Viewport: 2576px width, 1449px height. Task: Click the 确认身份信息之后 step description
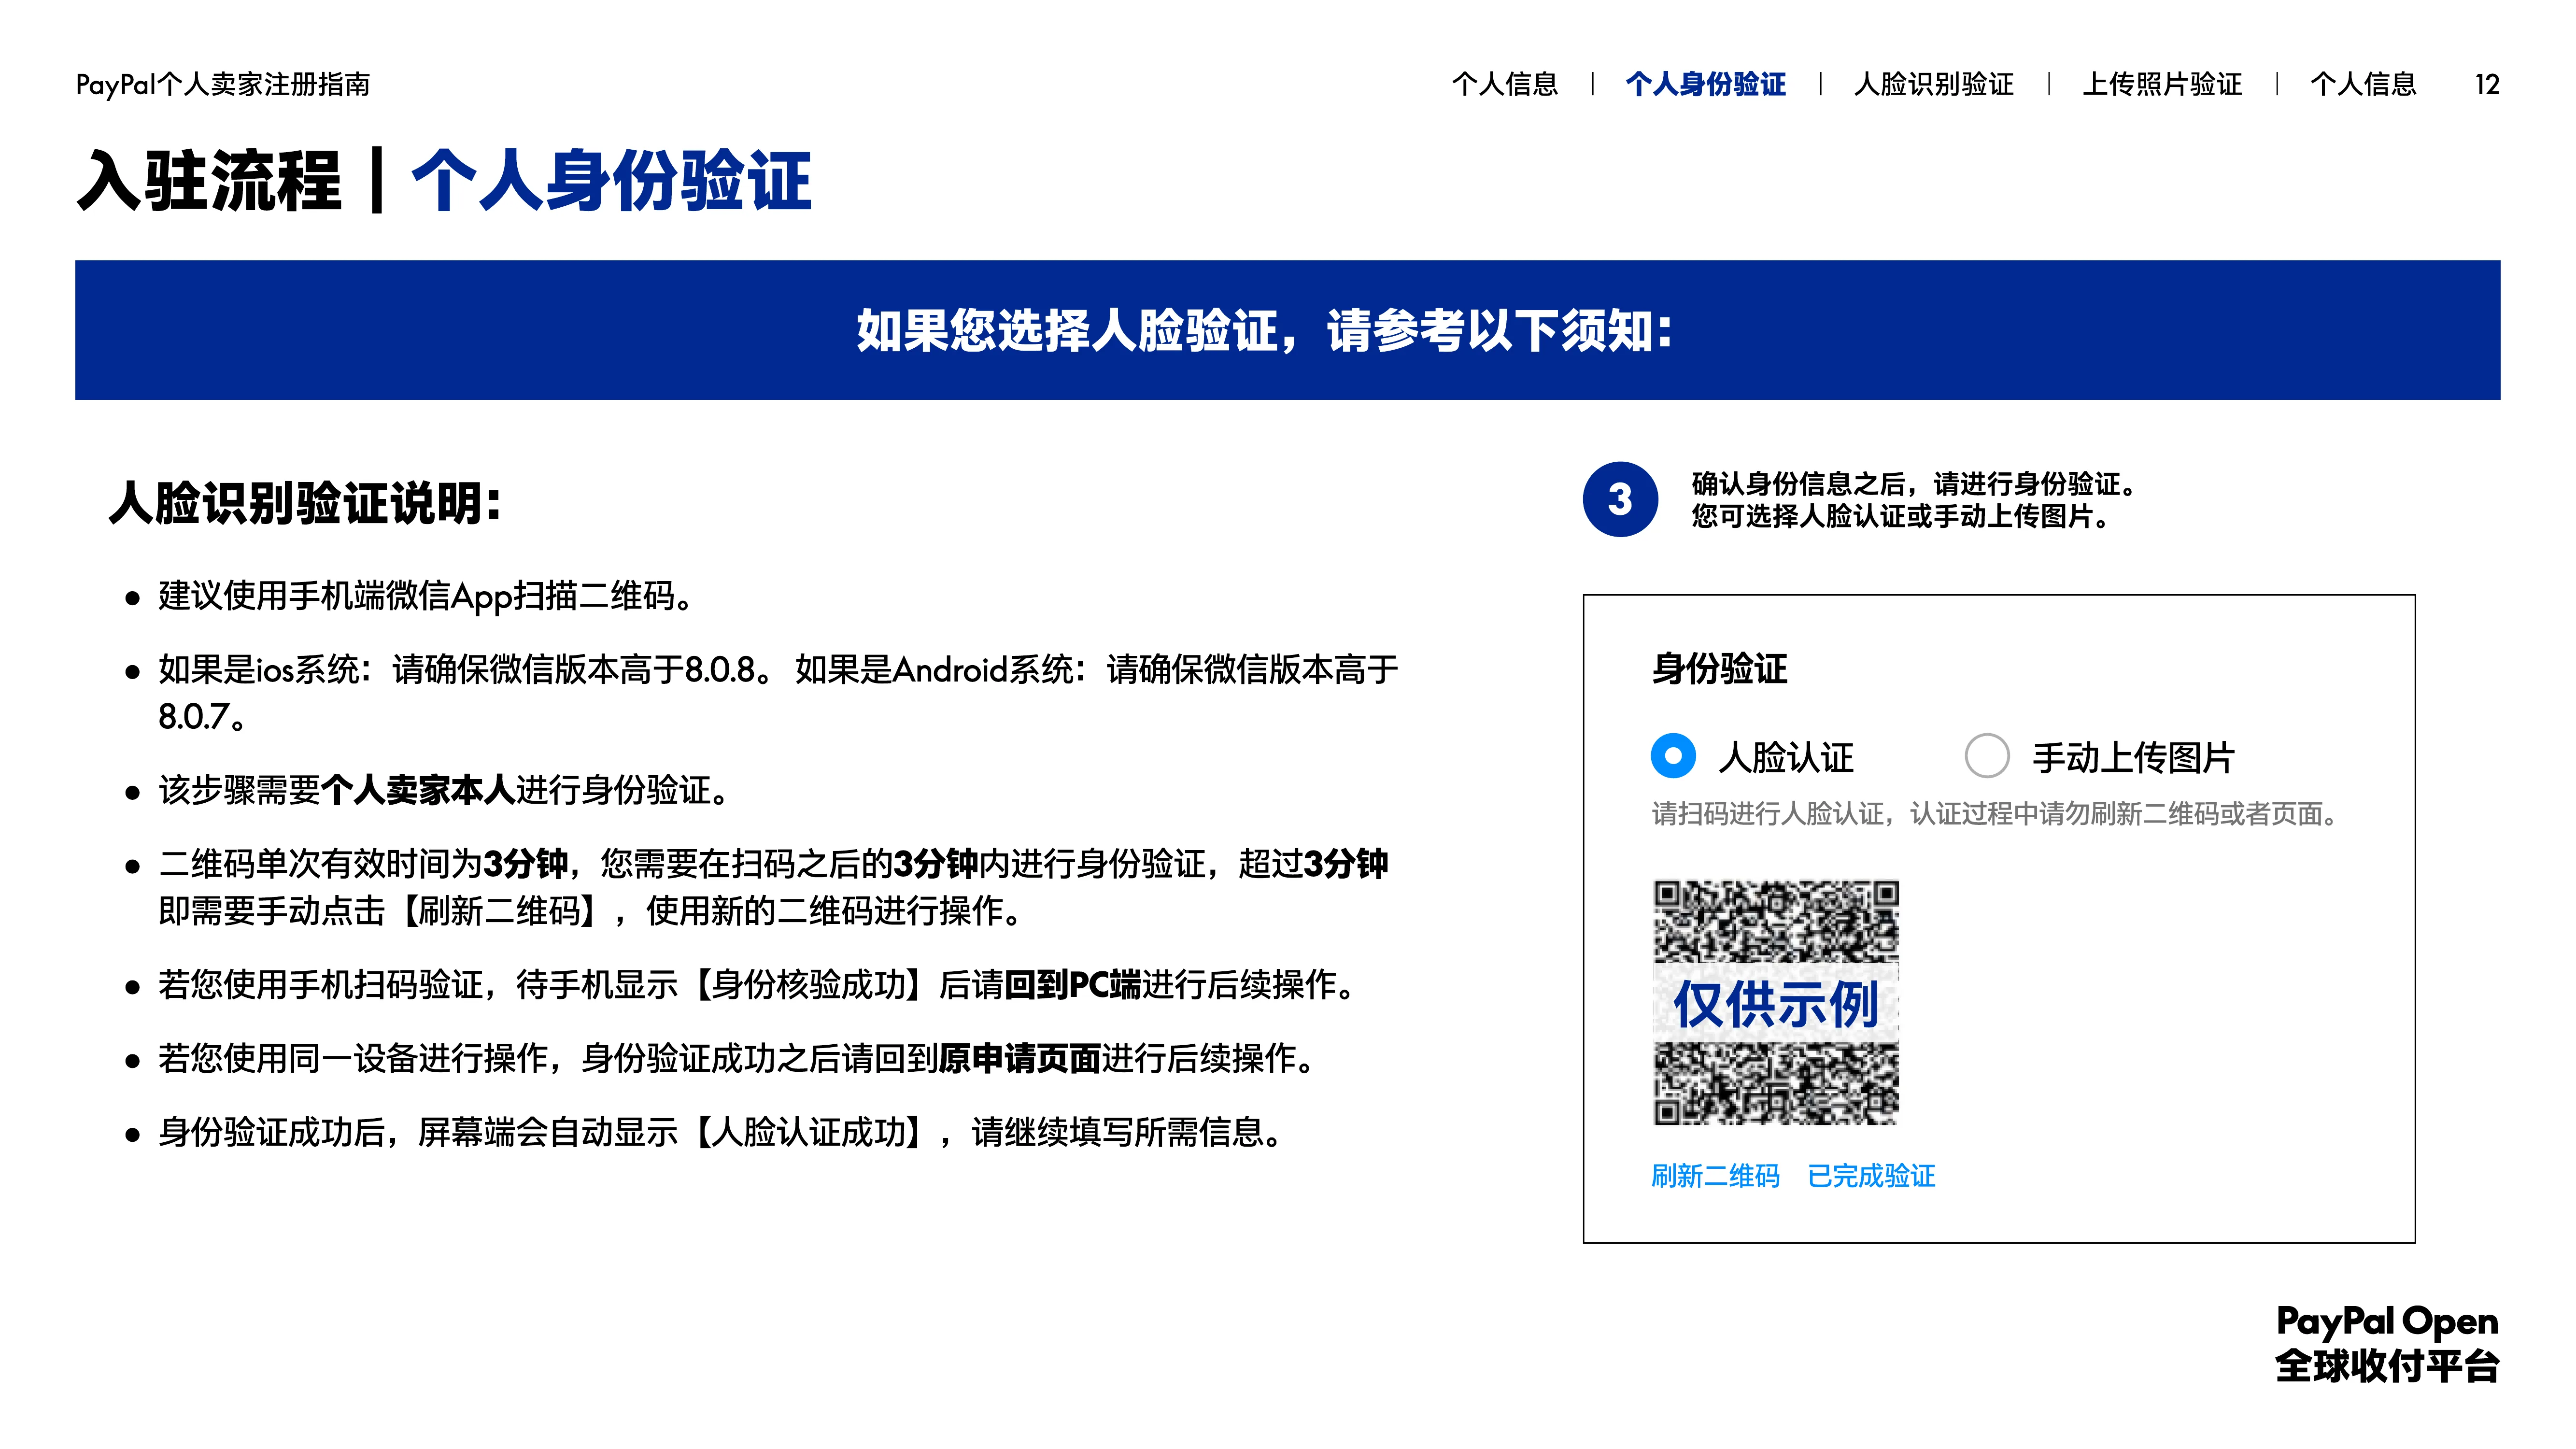(1913, 499)
